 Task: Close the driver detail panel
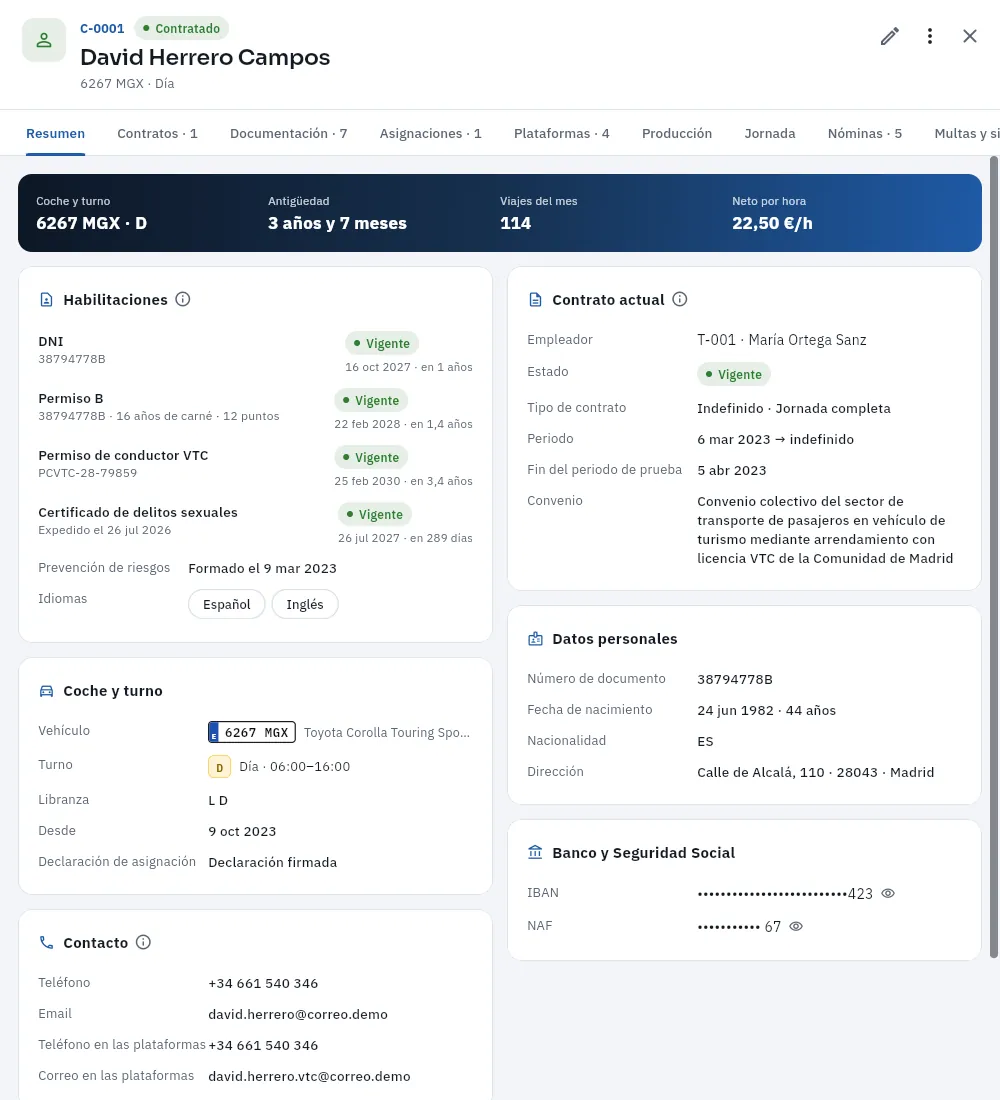click(x=970, y=36)
